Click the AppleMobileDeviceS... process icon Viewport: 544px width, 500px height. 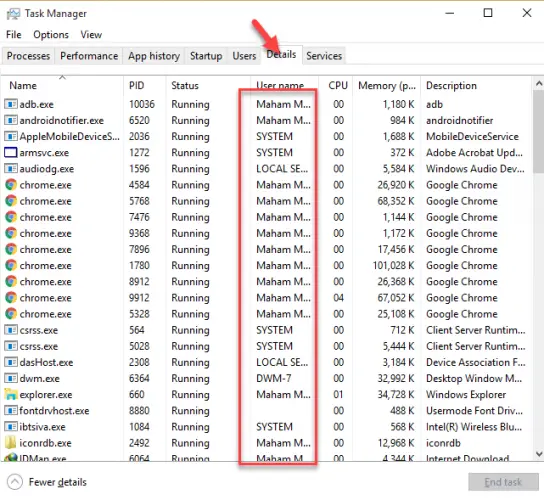(x=11, y=136)
